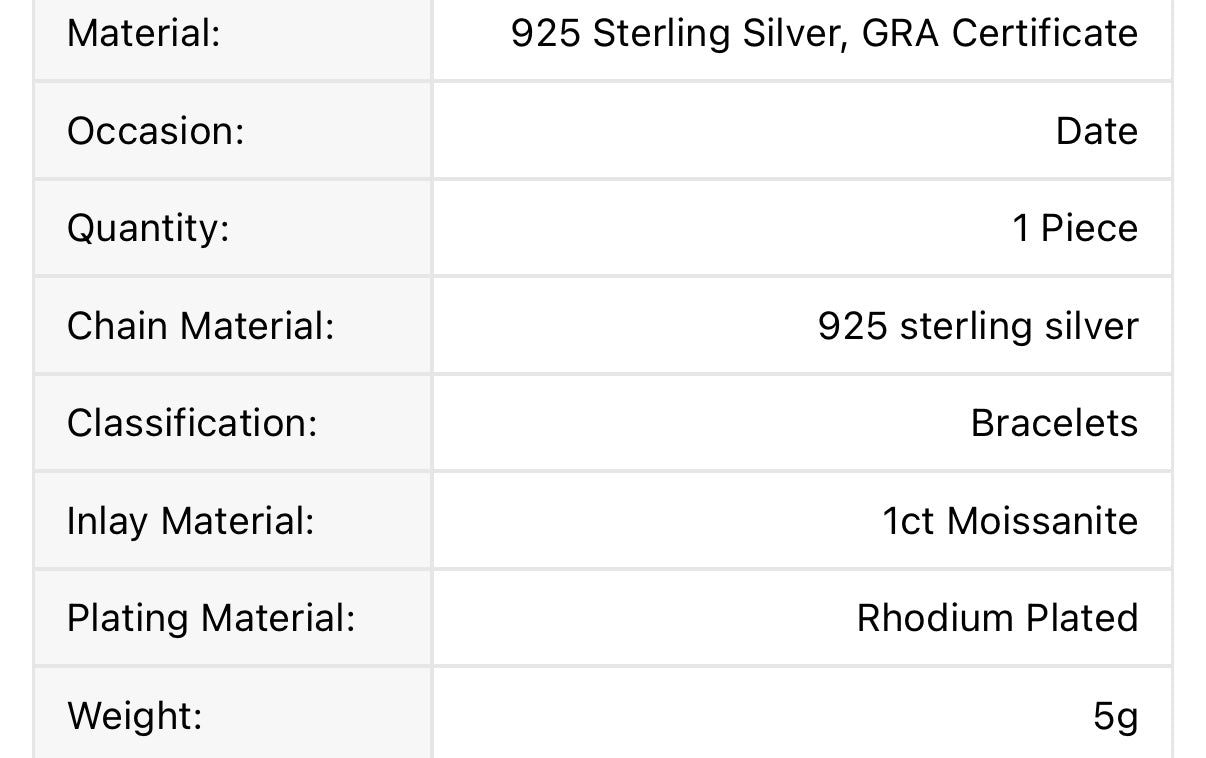Click the Inlay Material label
Screen dimensions: 1206x758
click(x=190, y=521)
